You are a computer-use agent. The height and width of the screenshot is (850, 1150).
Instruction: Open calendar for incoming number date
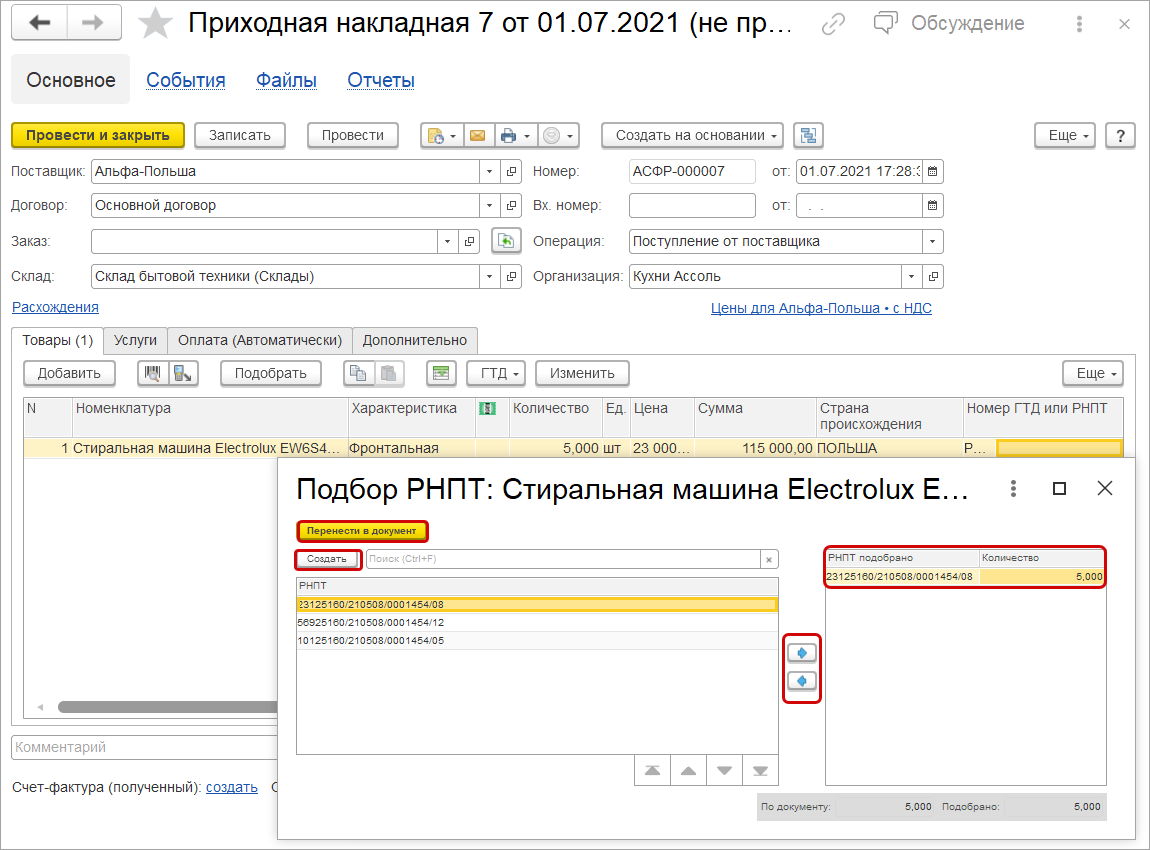point(933,205)
